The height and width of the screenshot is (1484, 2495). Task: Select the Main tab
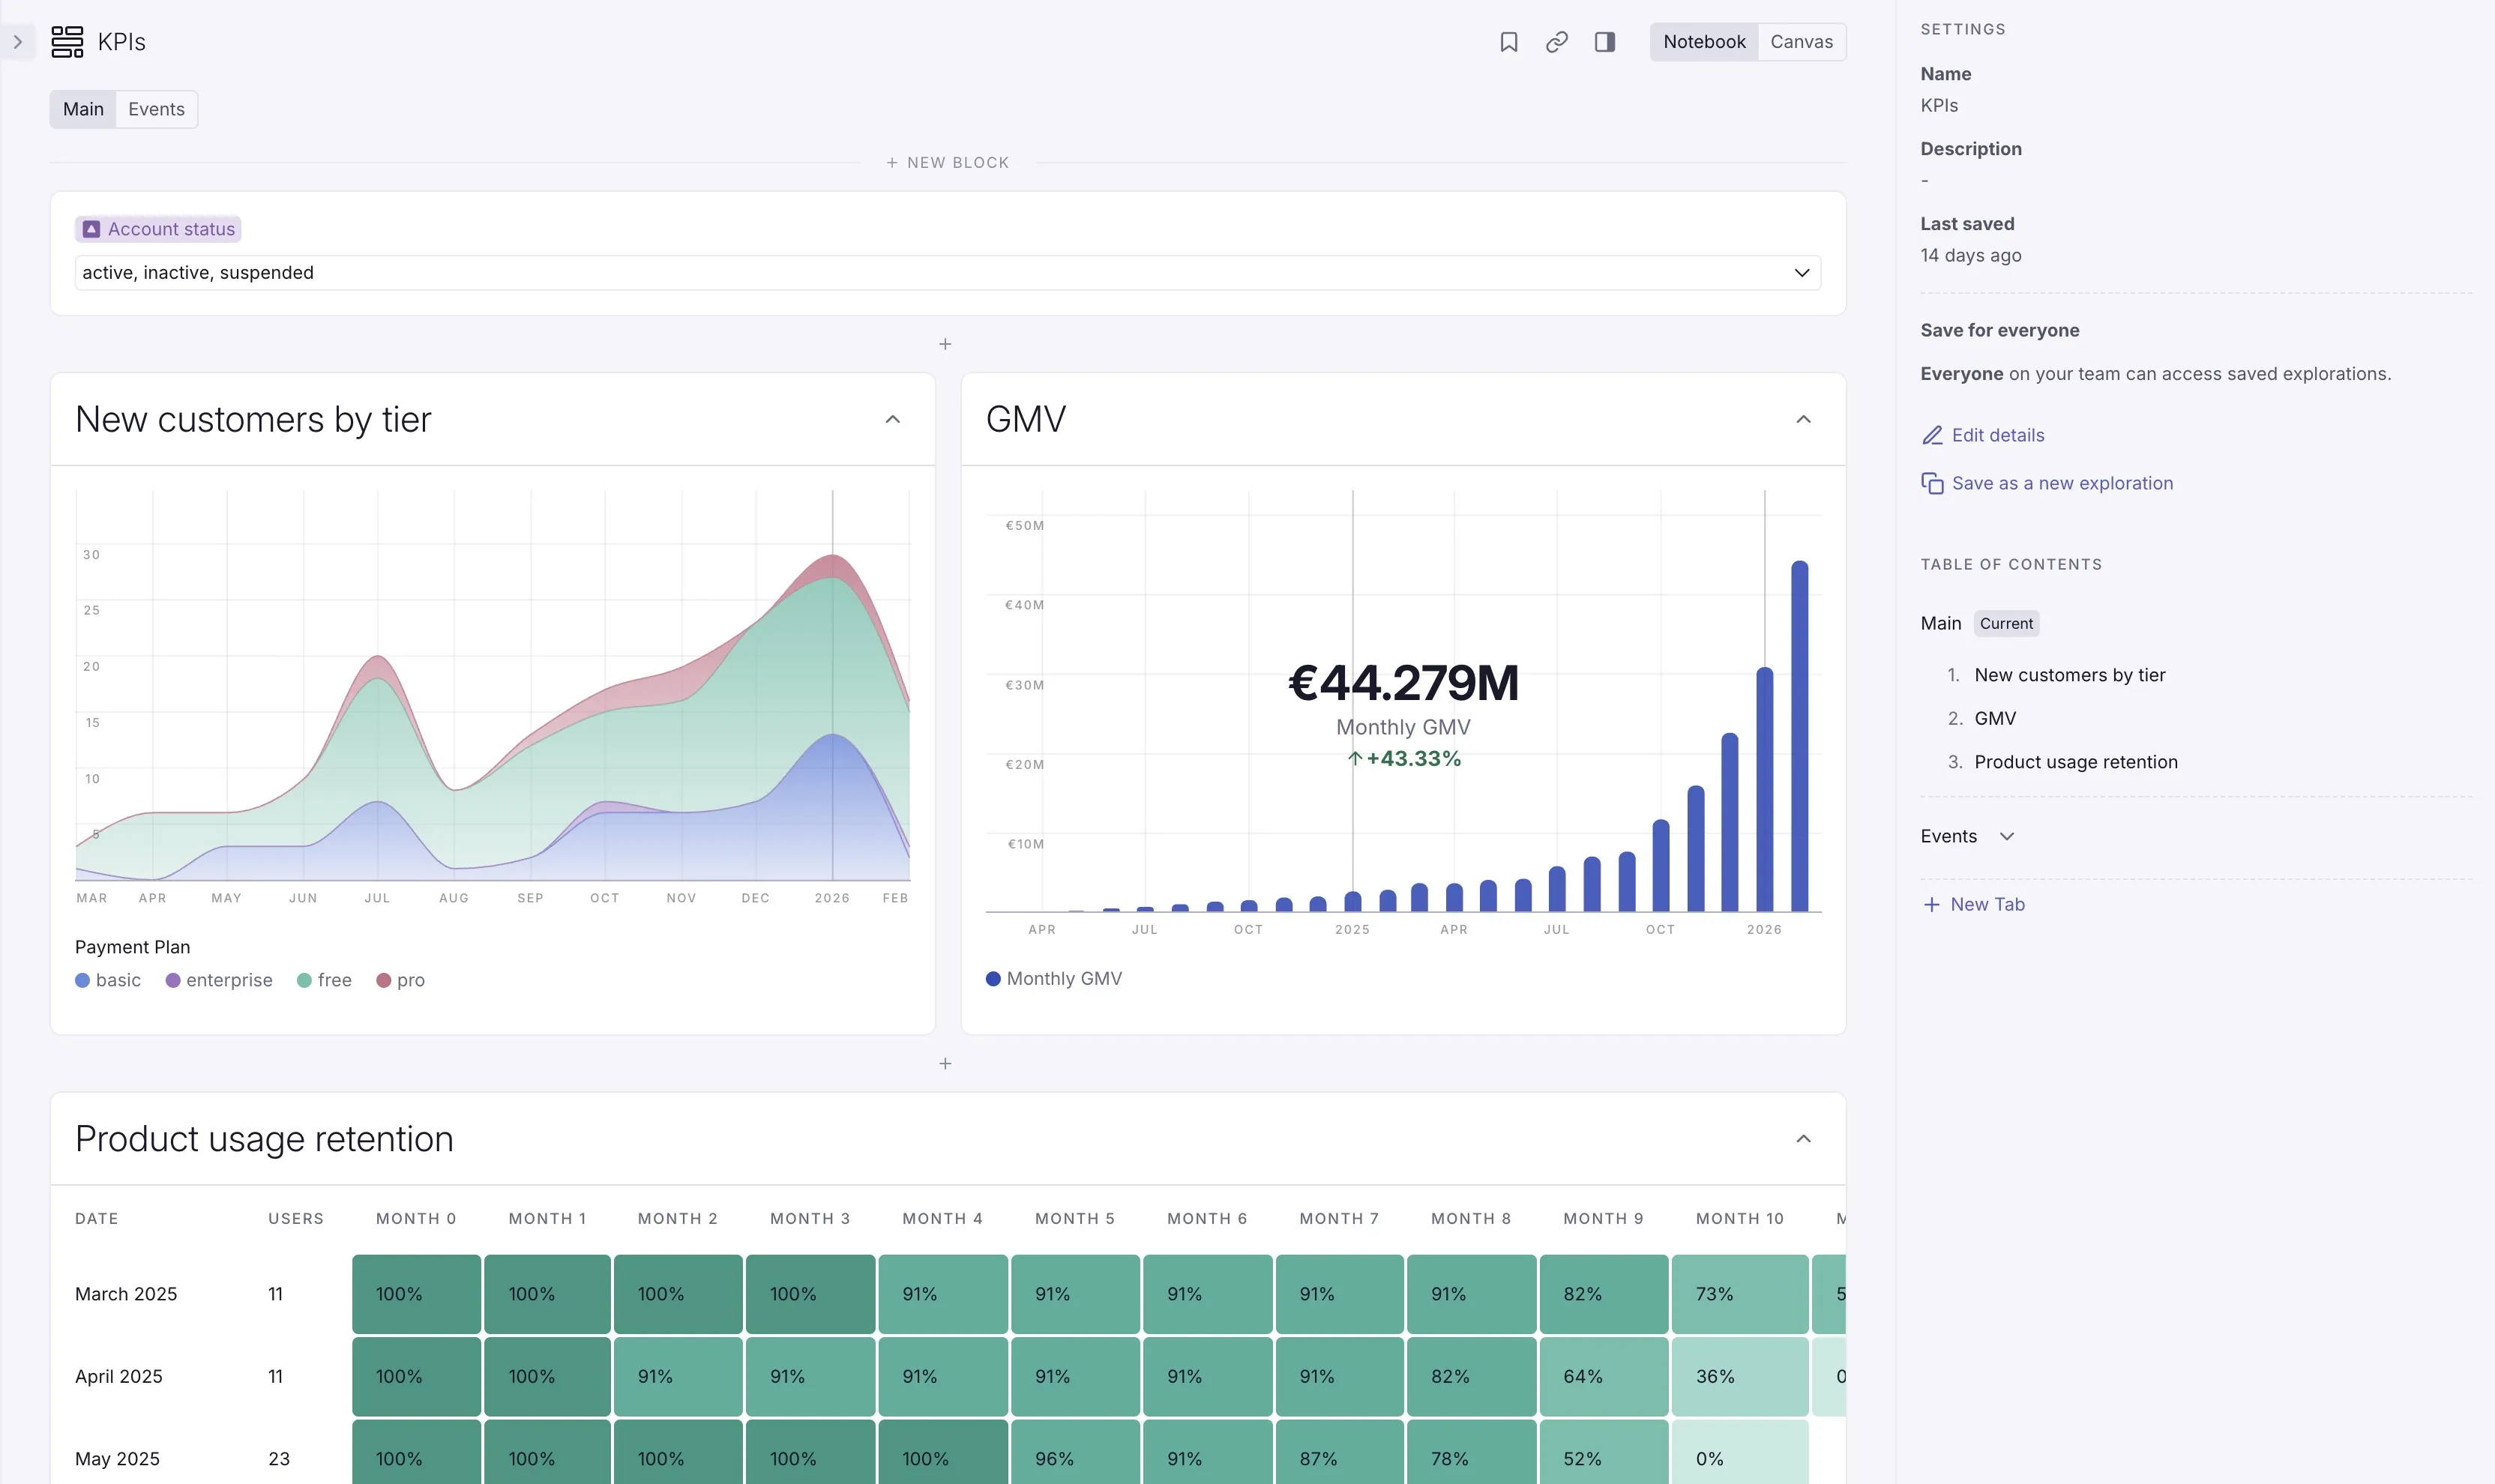pos(83,109)
